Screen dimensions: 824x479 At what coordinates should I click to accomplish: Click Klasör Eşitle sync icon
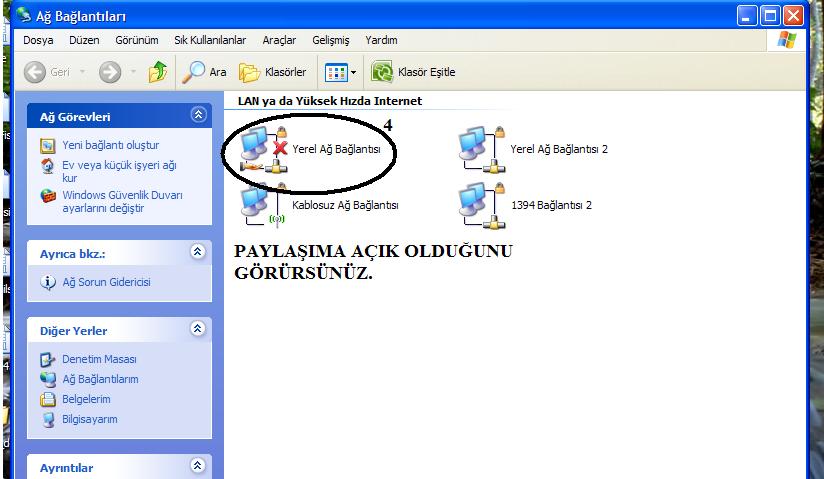pos(382,72)
